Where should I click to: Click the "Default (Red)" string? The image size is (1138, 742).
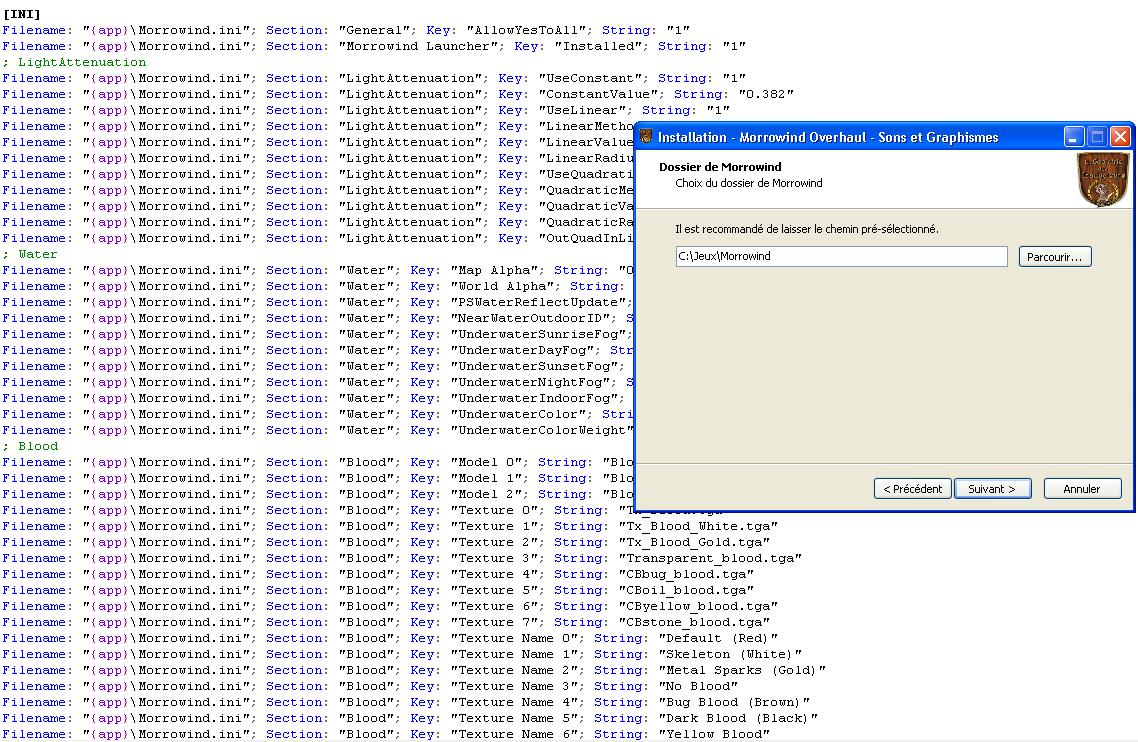tap(718, 638)
